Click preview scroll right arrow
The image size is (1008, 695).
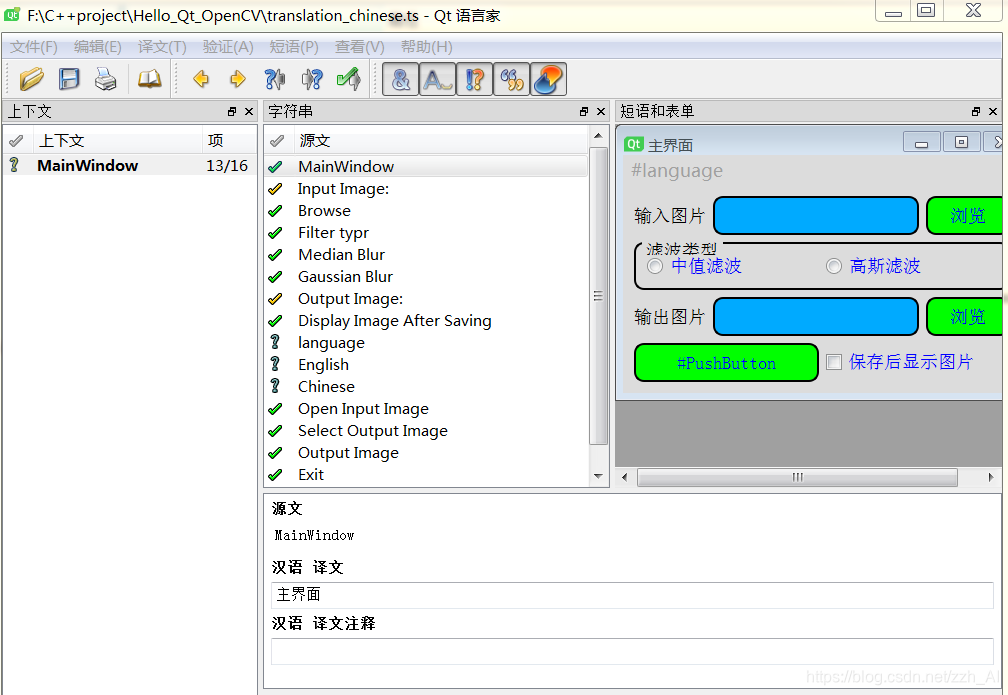[991, 477]
